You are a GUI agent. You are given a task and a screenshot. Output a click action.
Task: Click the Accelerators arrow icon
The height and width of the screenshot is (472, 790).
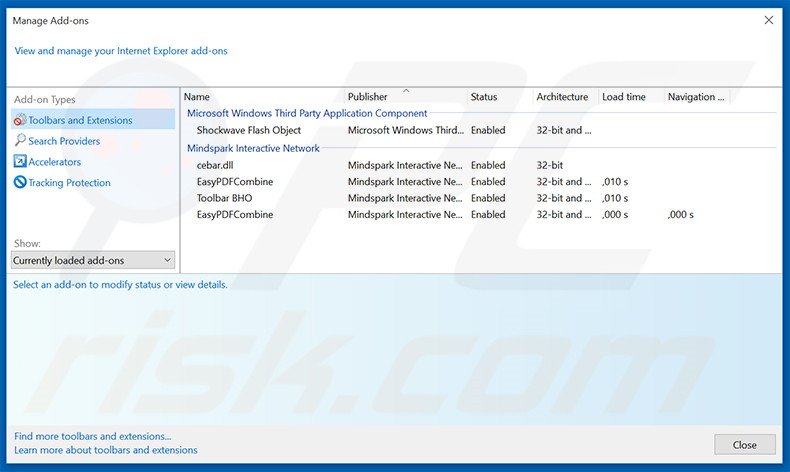20,161
